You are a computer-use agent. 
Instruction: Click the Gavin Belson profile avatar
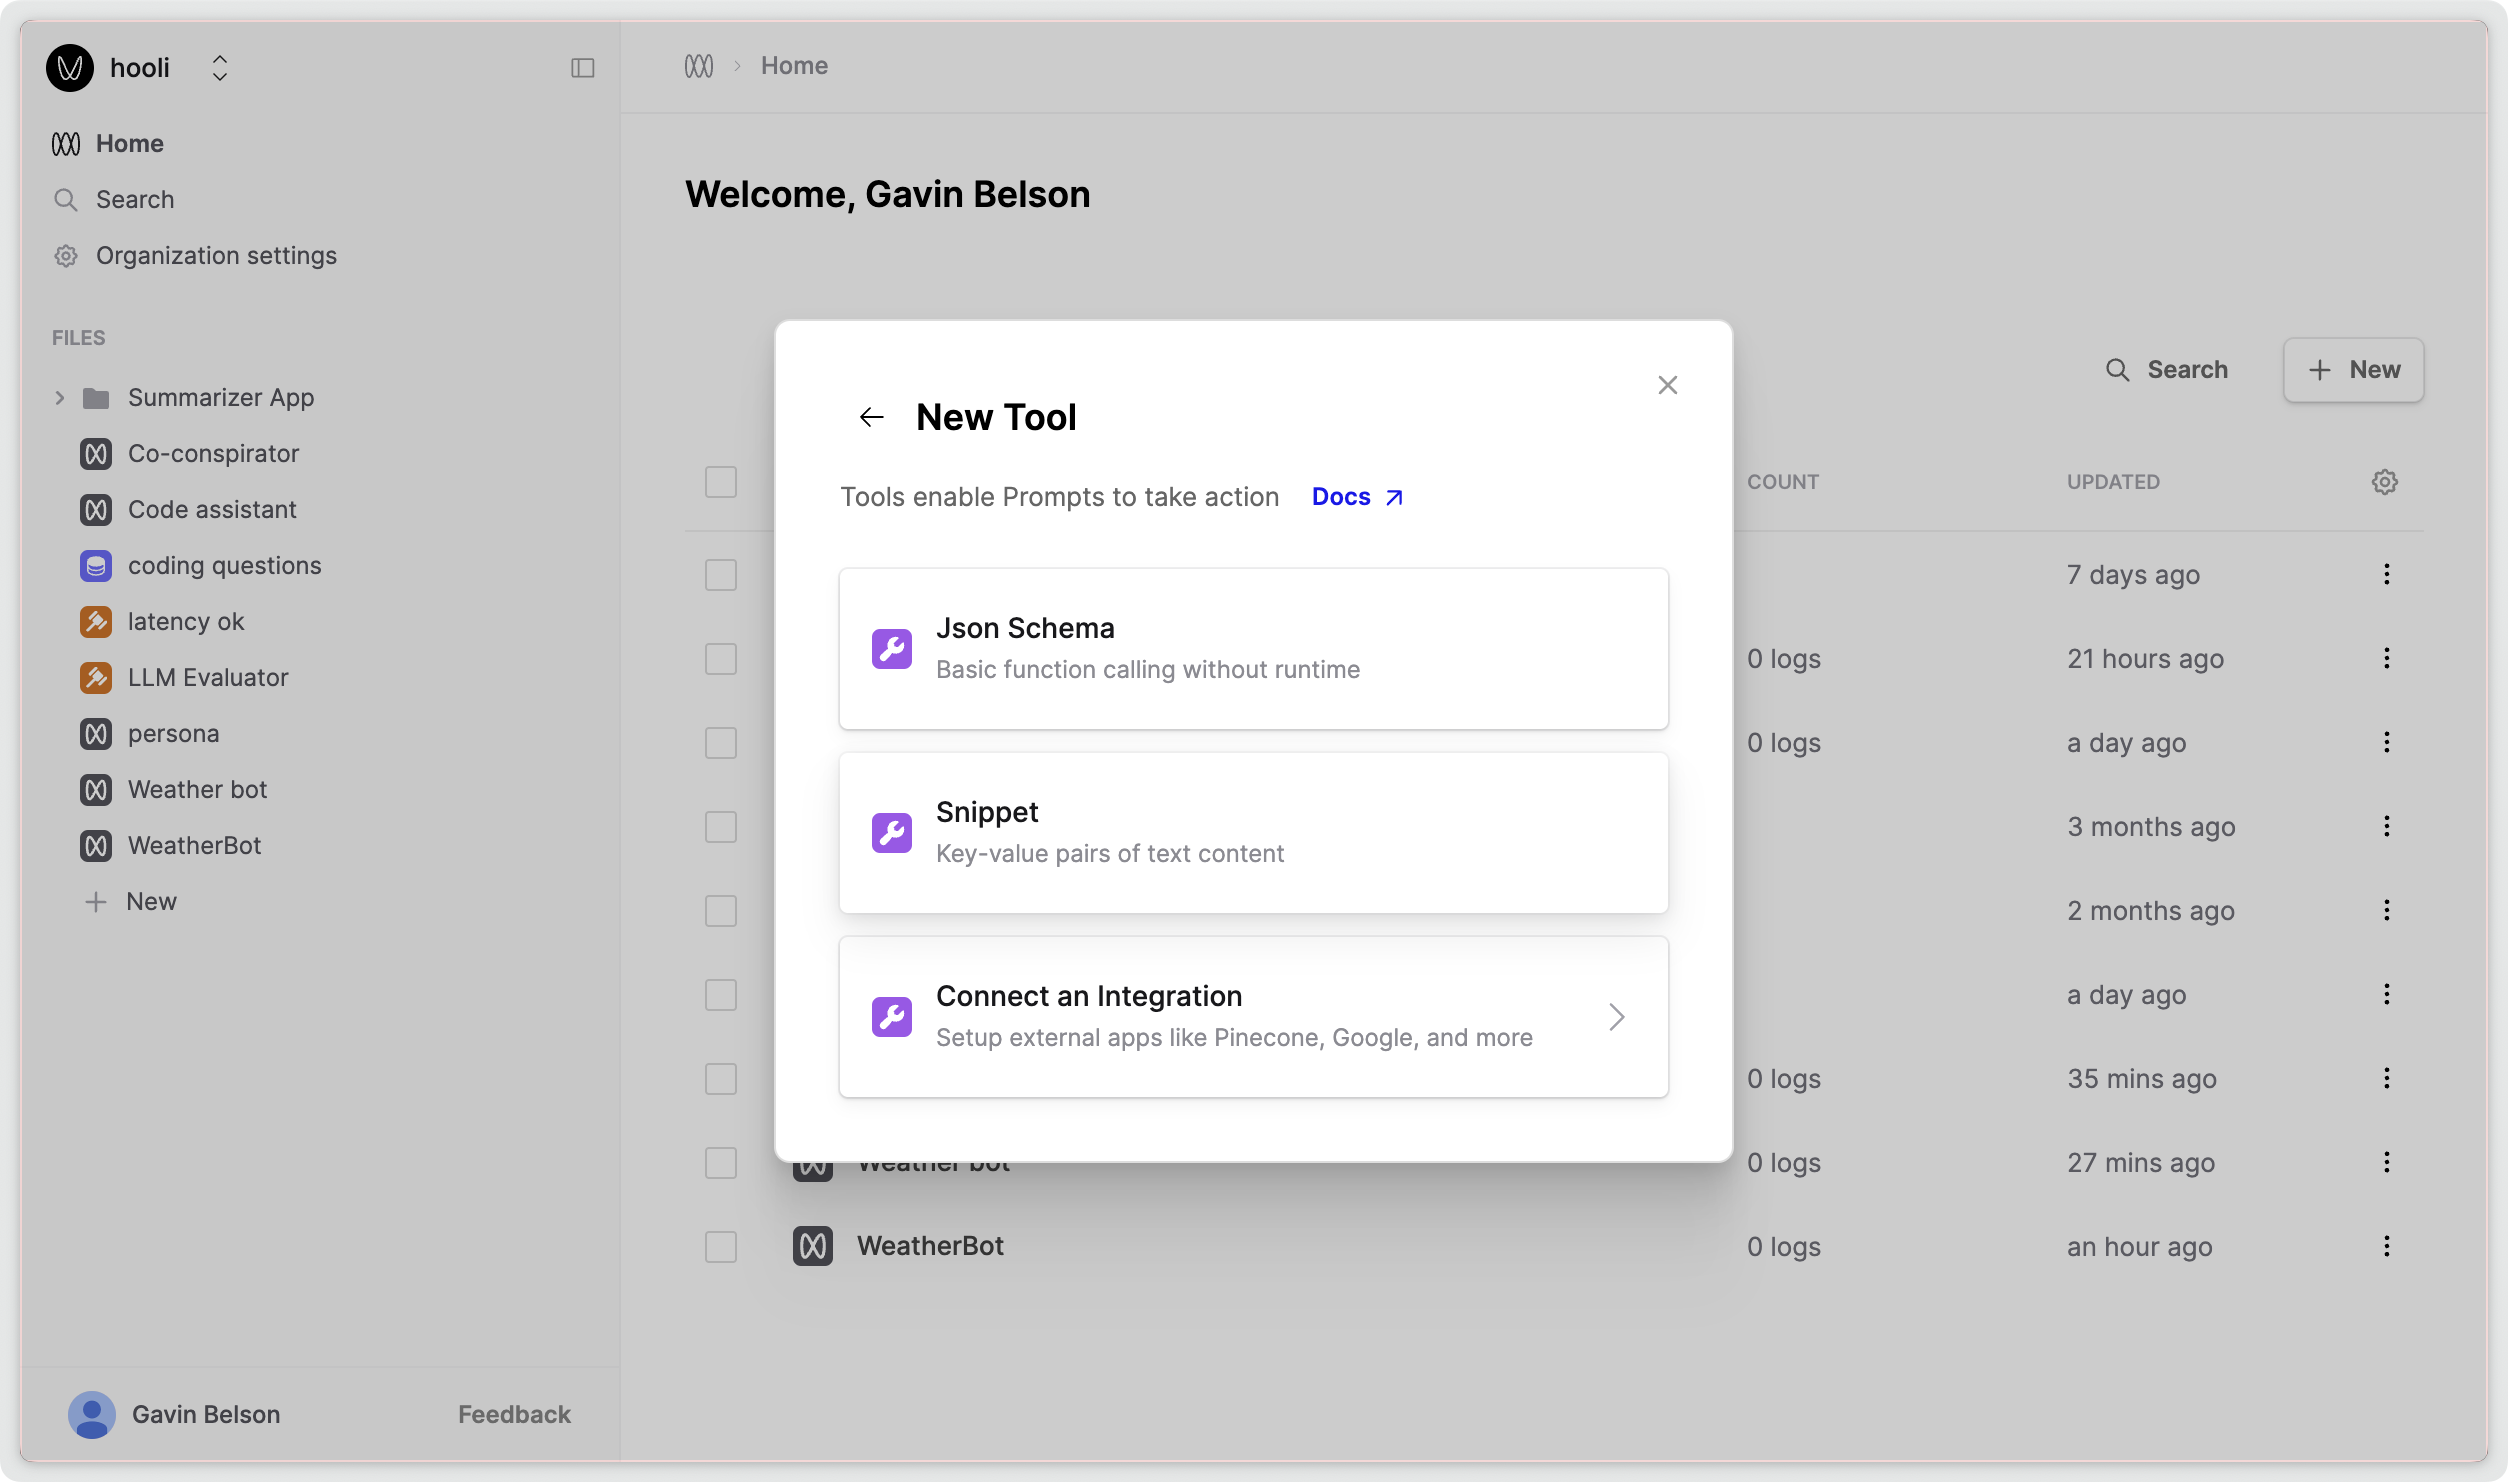pos(91,1413)
